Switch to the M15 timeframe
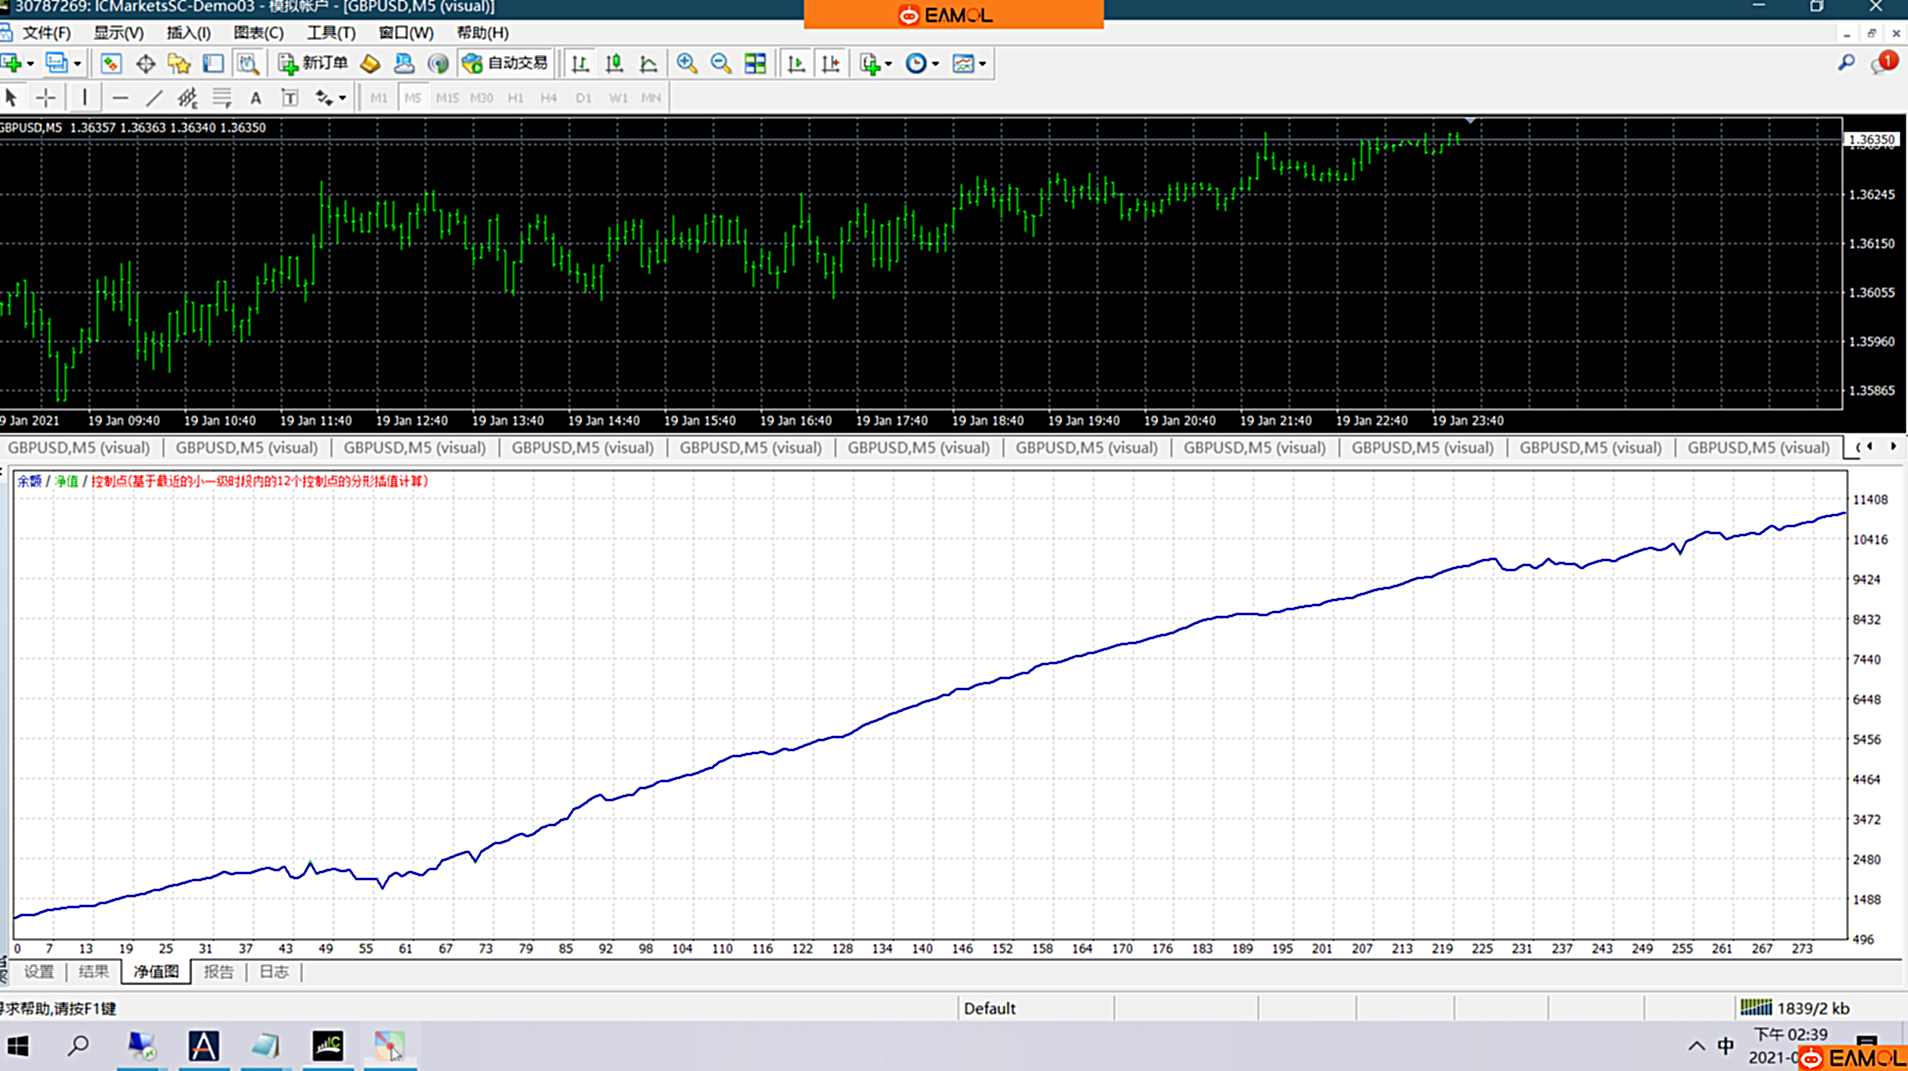This screenshot has height=1071, width=1908. [x=447, y=97]
